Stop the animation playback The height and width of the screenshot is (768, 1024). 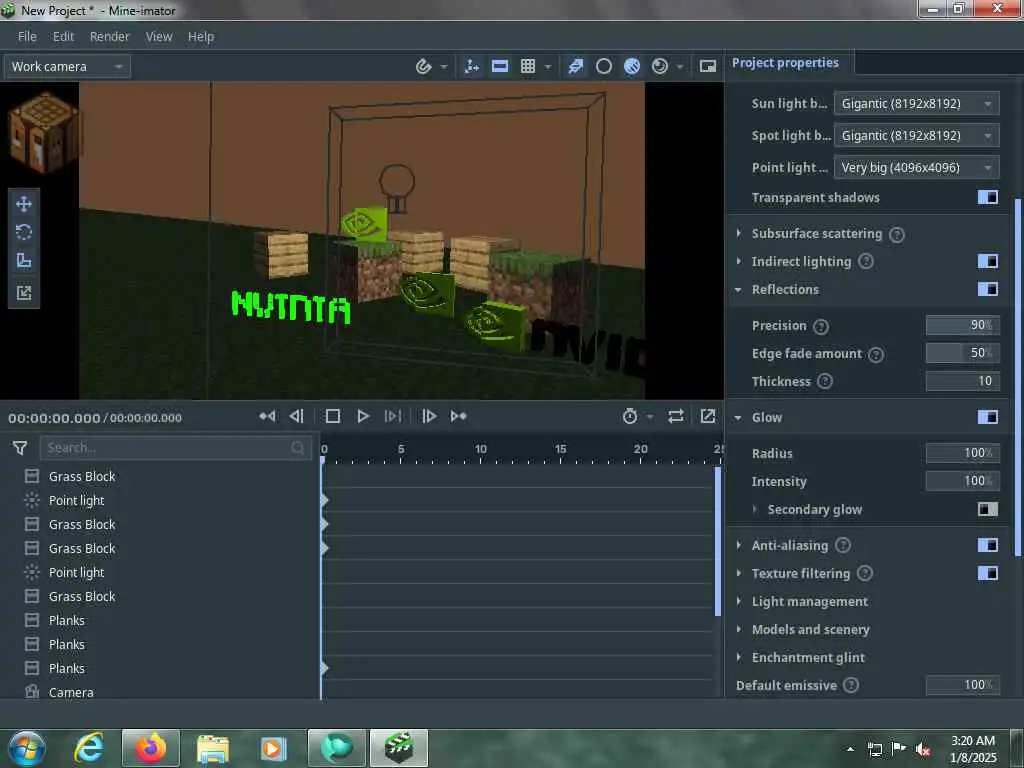click(332, 416)
